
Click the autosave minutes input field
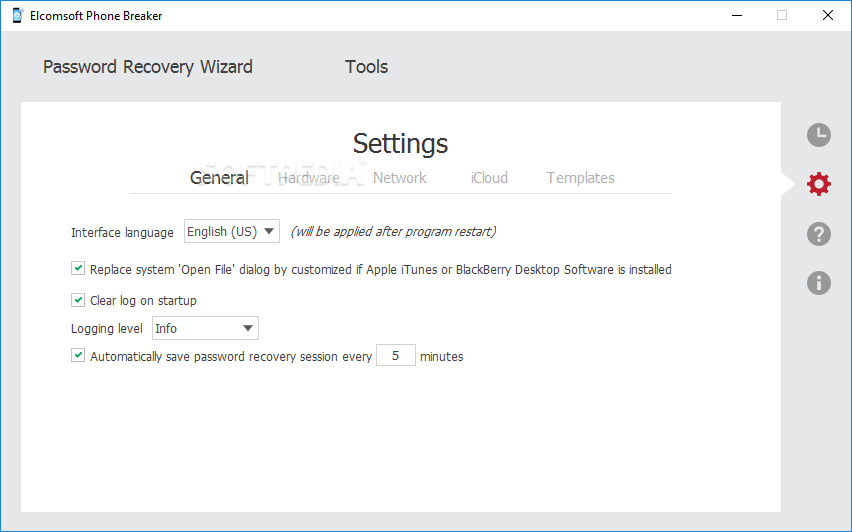[396, 355]
